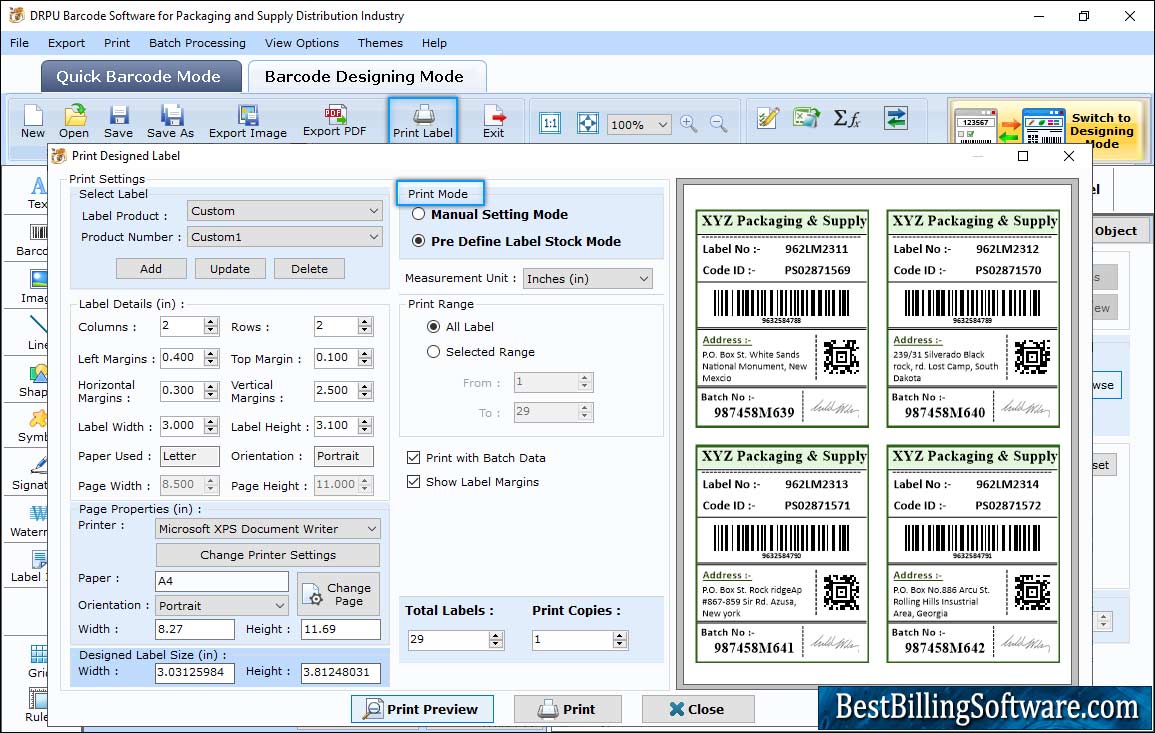This screenshot has height=733, width=1155.
Task: Click the zoom out magnifier icon
Action: click(x=719, y=123)
